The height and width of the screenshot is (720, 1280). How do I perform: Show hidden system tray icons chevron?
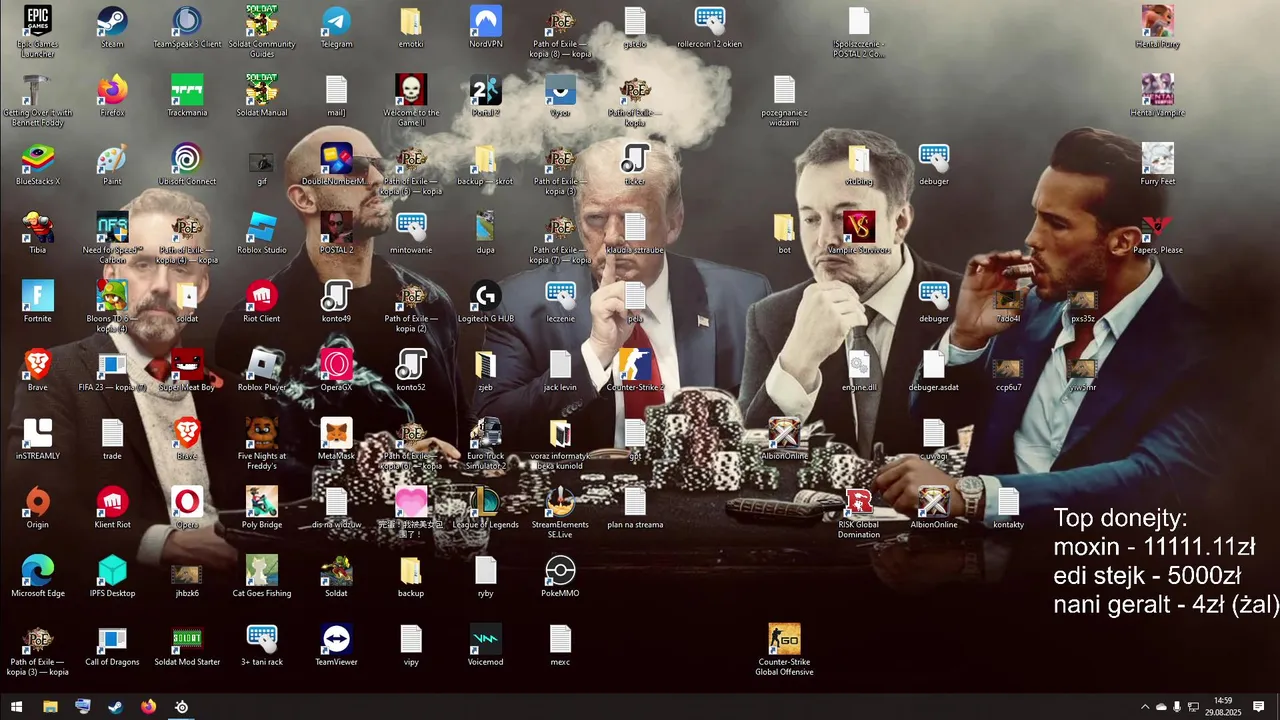(x=1145, y=707)
